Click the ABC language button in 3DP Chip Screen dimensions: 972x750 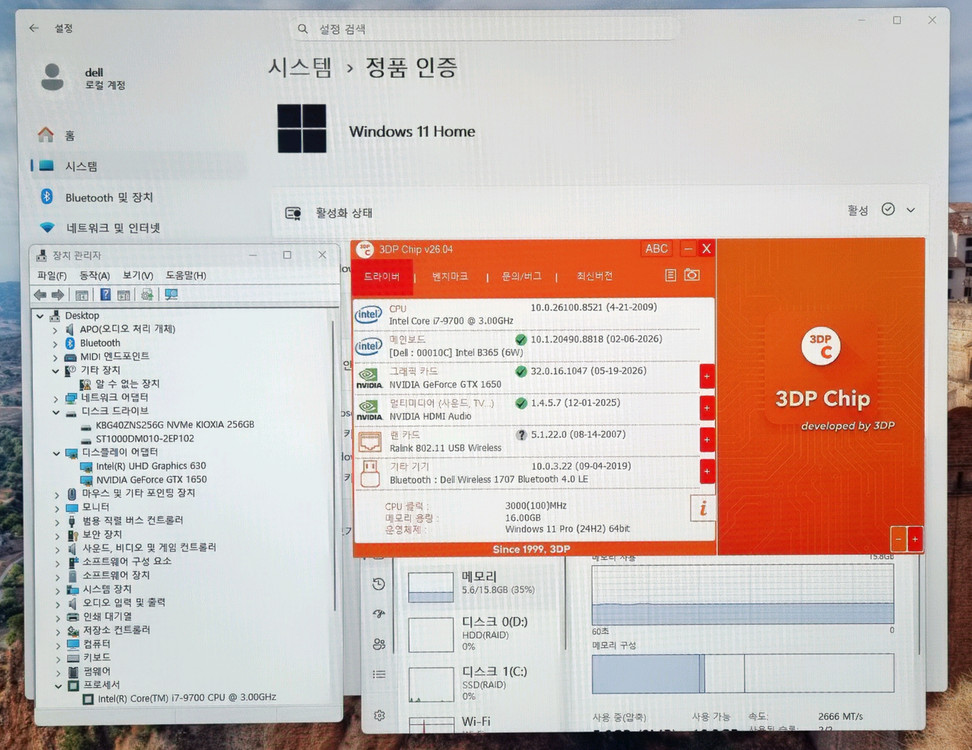tap(656, 249)
